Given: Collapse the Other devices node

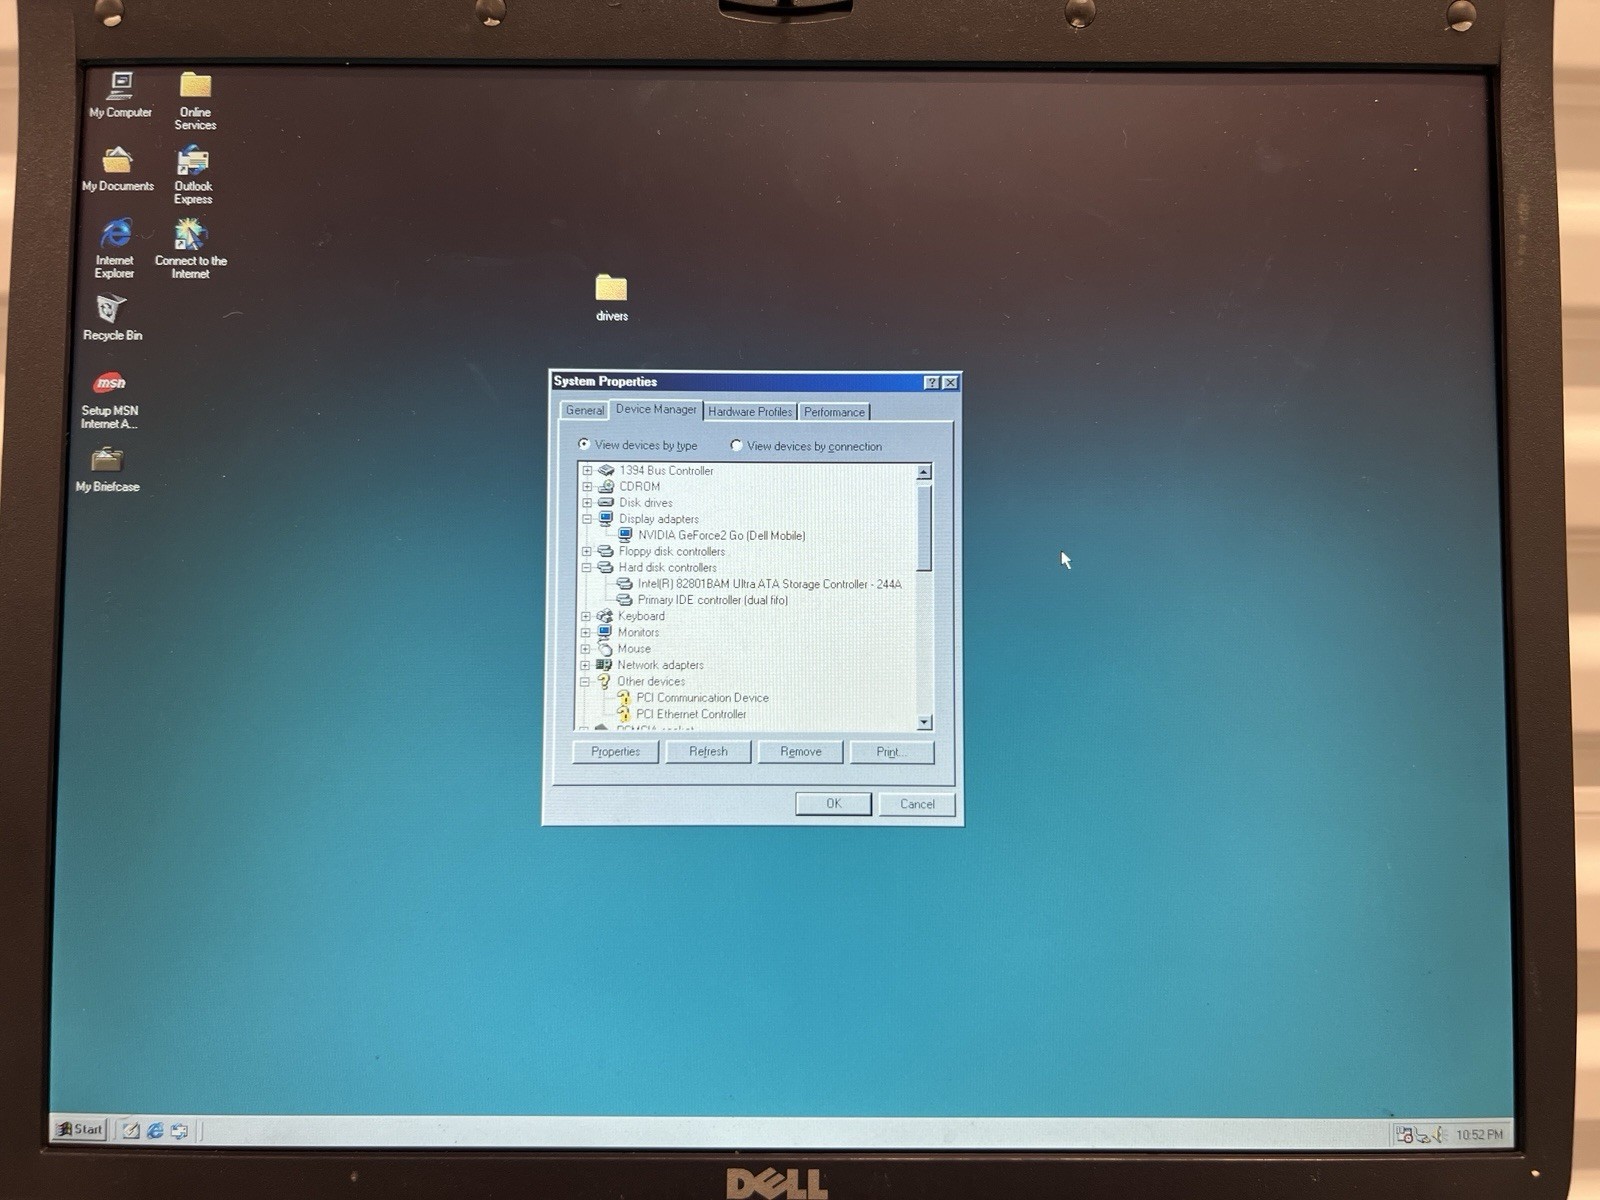Looking at the screenshot, I should (x=585, y=682).
